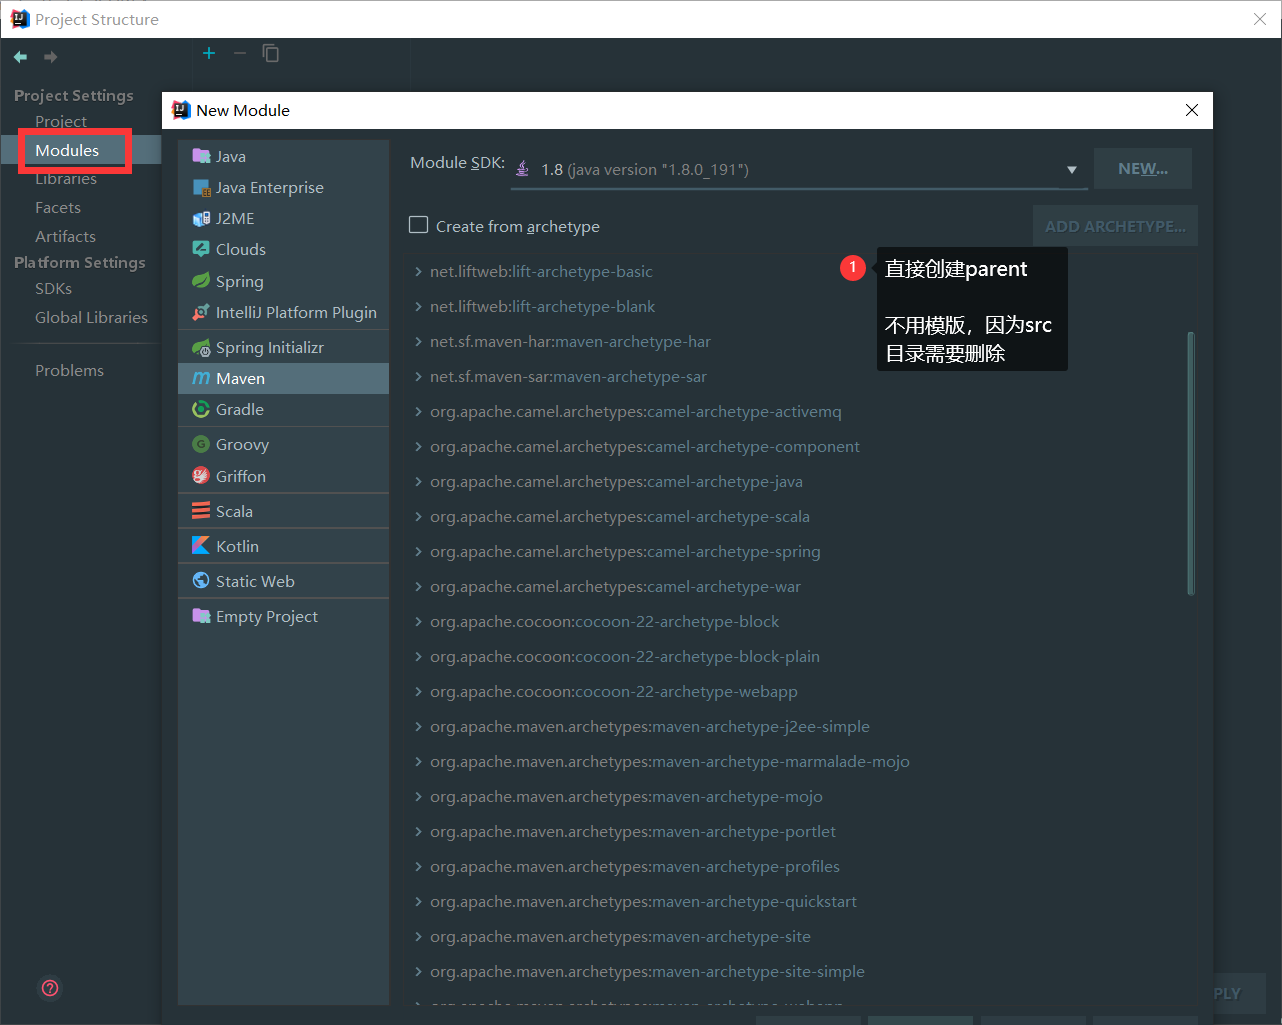Click the Java Enterprise icon

click(201, 187)
